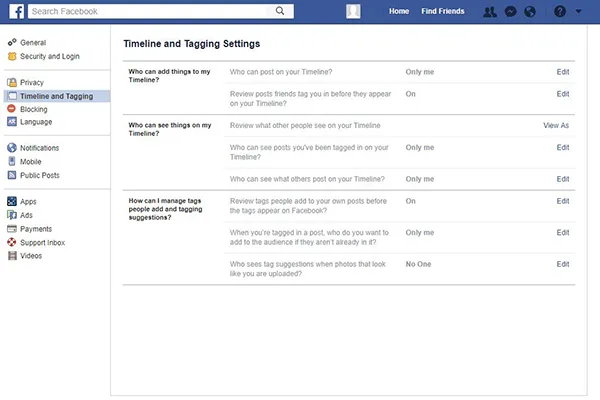
Task: Open Payments settings label
Action: tap(36, 229)
